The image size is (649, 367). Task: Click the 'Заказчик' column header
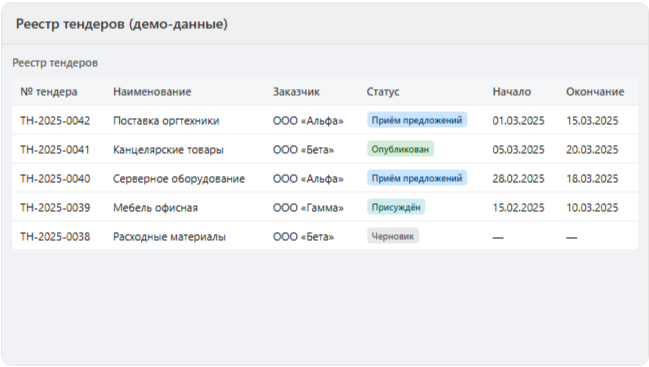[x=296, y=92]
